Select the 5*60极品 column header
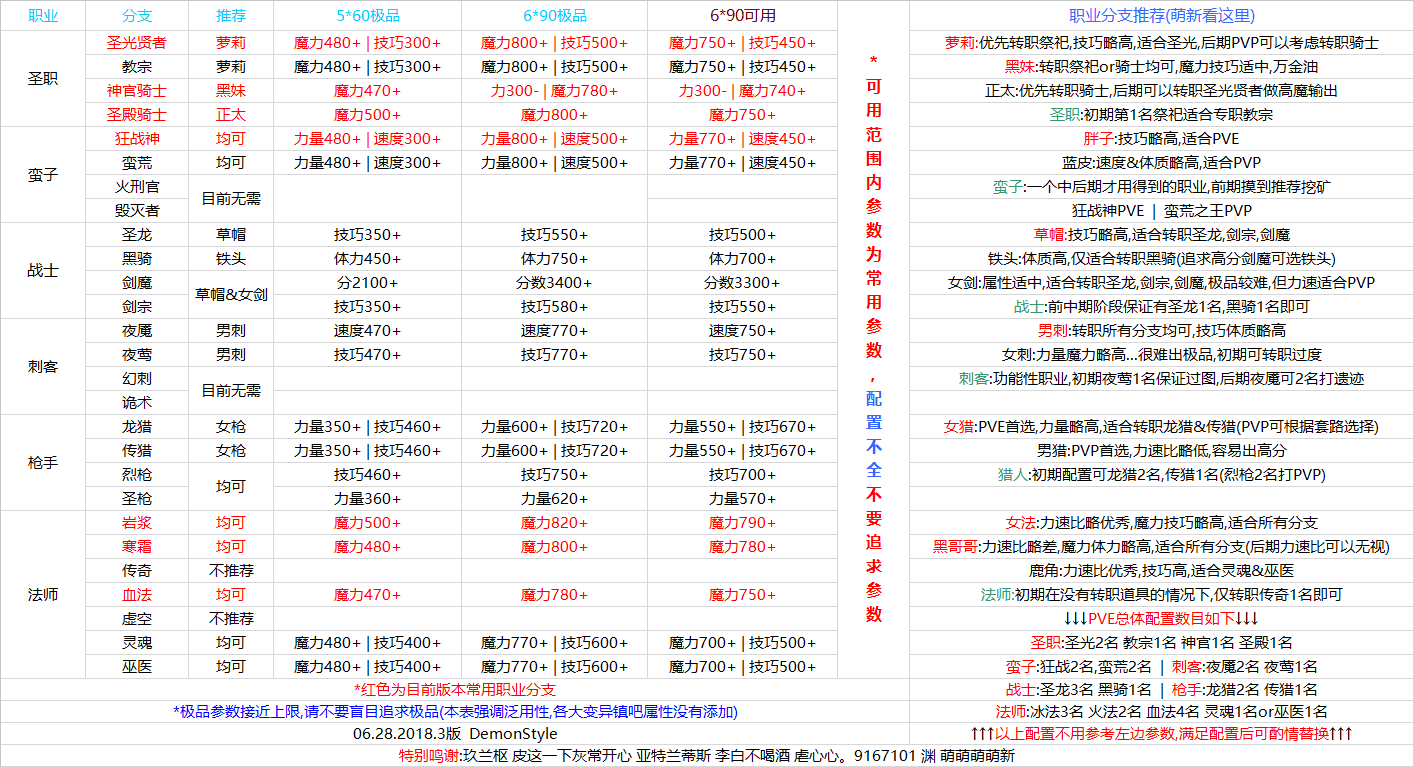The height and width of the screenshot is (767, 1414). click(367, 16)
